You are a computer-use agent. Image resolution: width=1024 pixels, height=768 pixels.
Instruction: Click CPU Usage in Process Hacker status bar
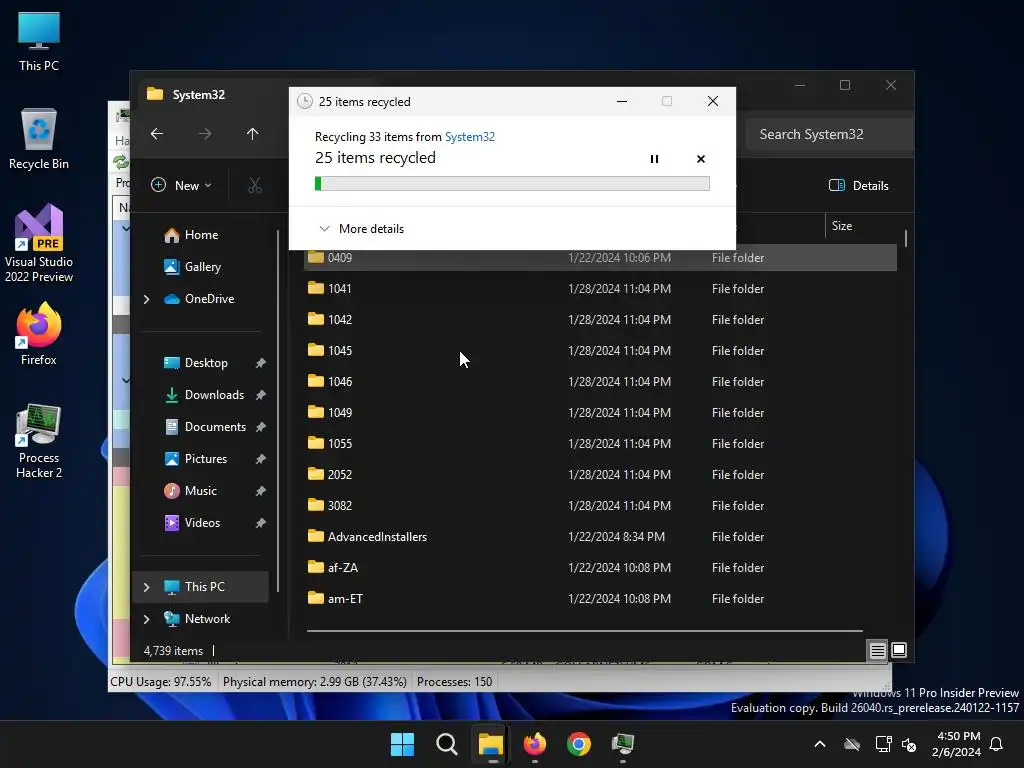(161, 682)
